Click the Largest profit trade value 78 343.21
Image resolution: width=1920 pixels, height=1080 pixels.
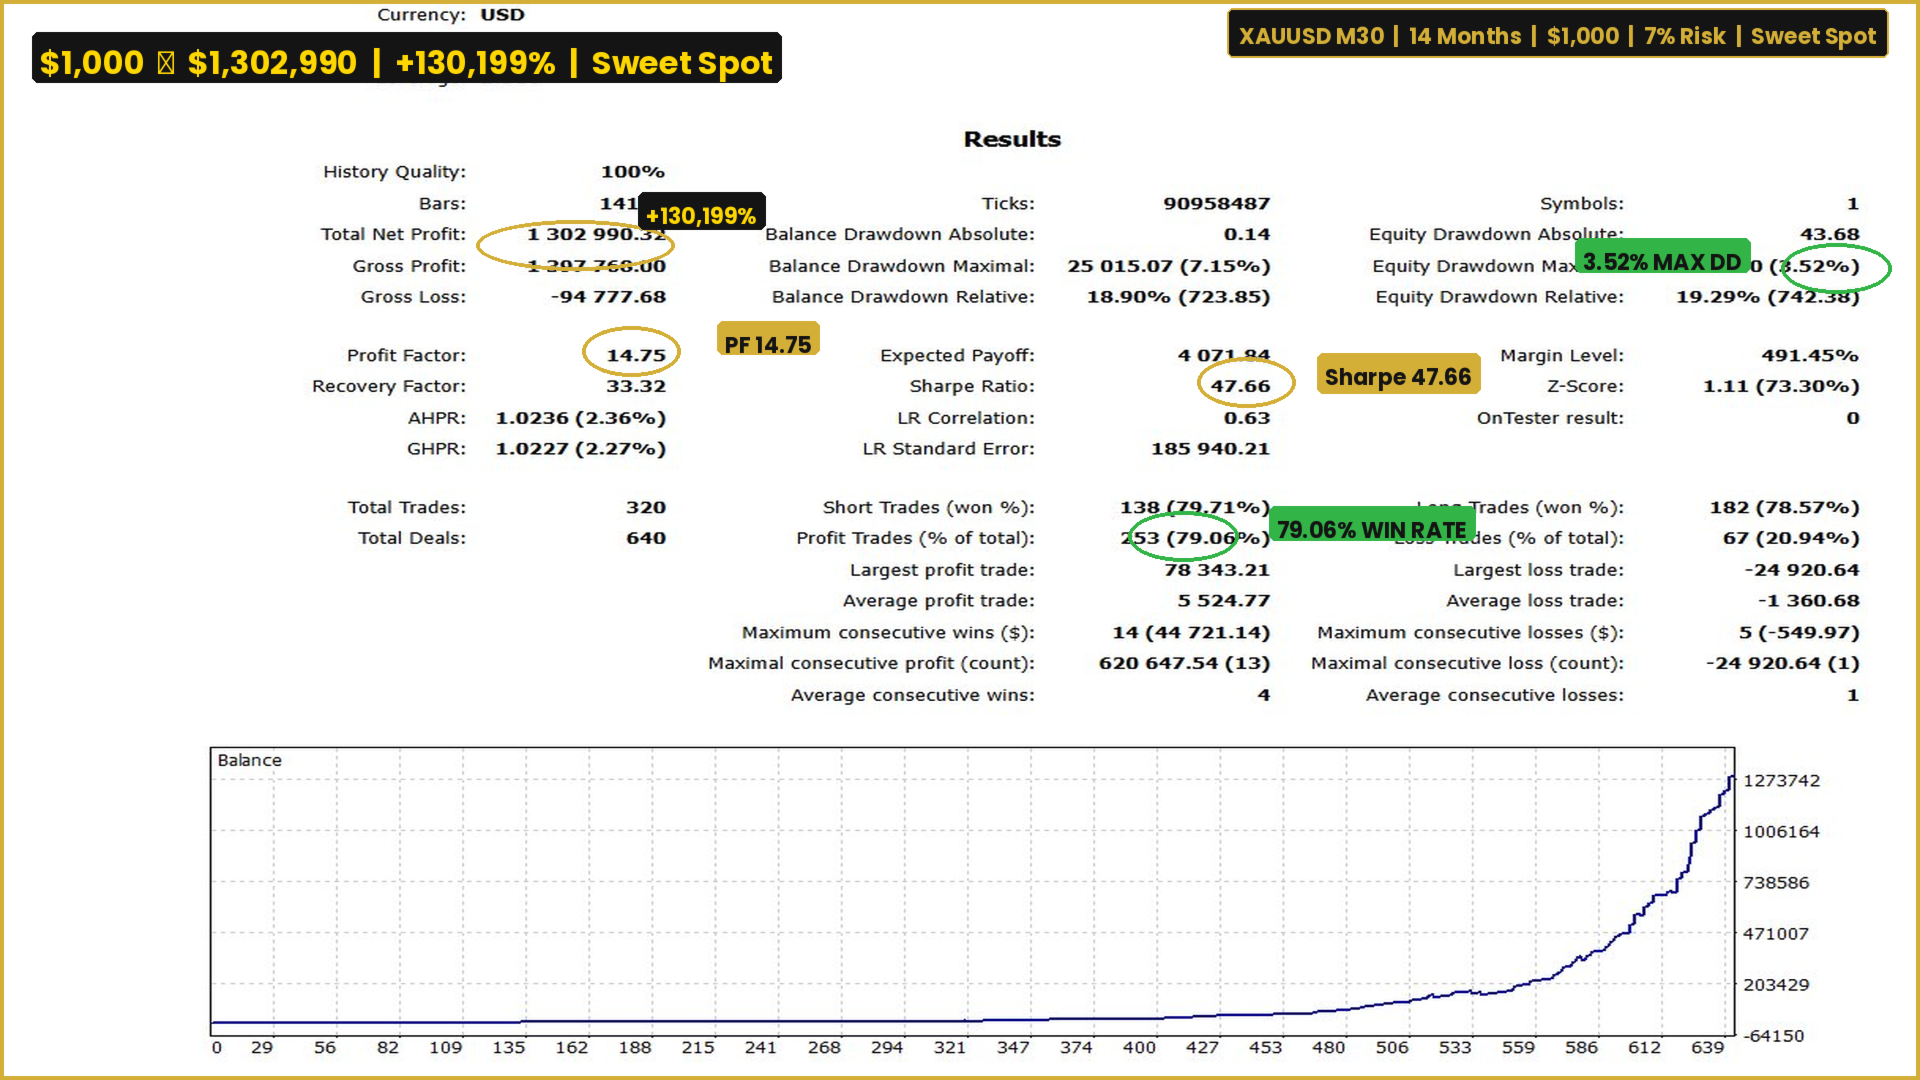point(1216,569)
